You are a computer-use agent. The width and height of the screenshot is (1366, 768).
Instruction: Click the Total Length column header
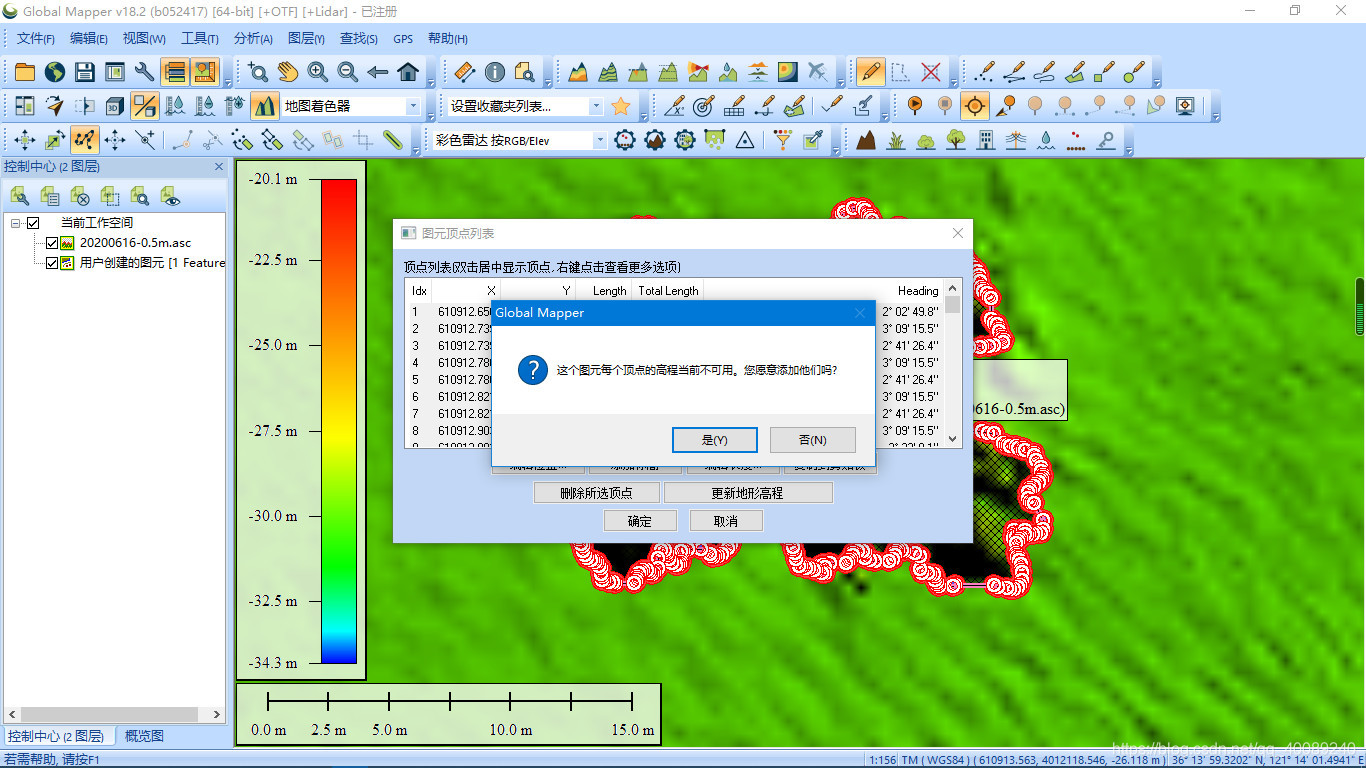coord(668,291)
